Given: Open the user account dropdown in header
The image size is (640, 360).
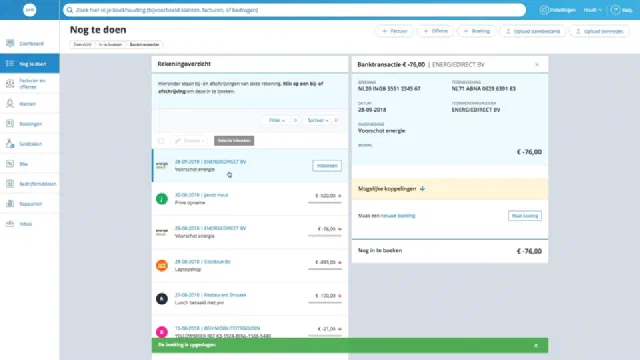Looking at the screenshot, I should (x=593, y=10).
